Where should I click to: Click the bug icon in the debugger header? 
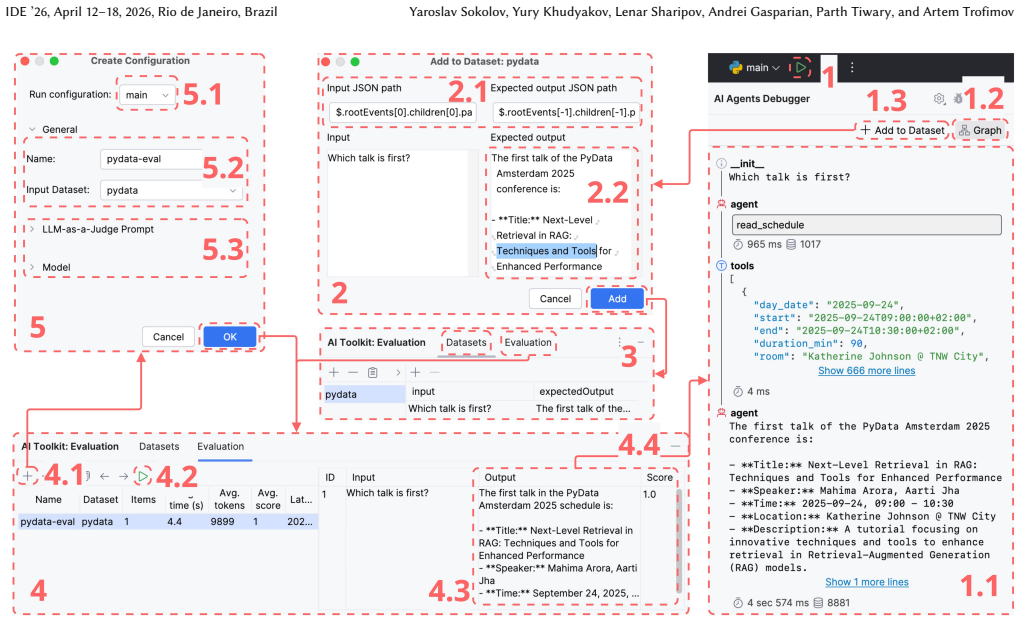958,98
